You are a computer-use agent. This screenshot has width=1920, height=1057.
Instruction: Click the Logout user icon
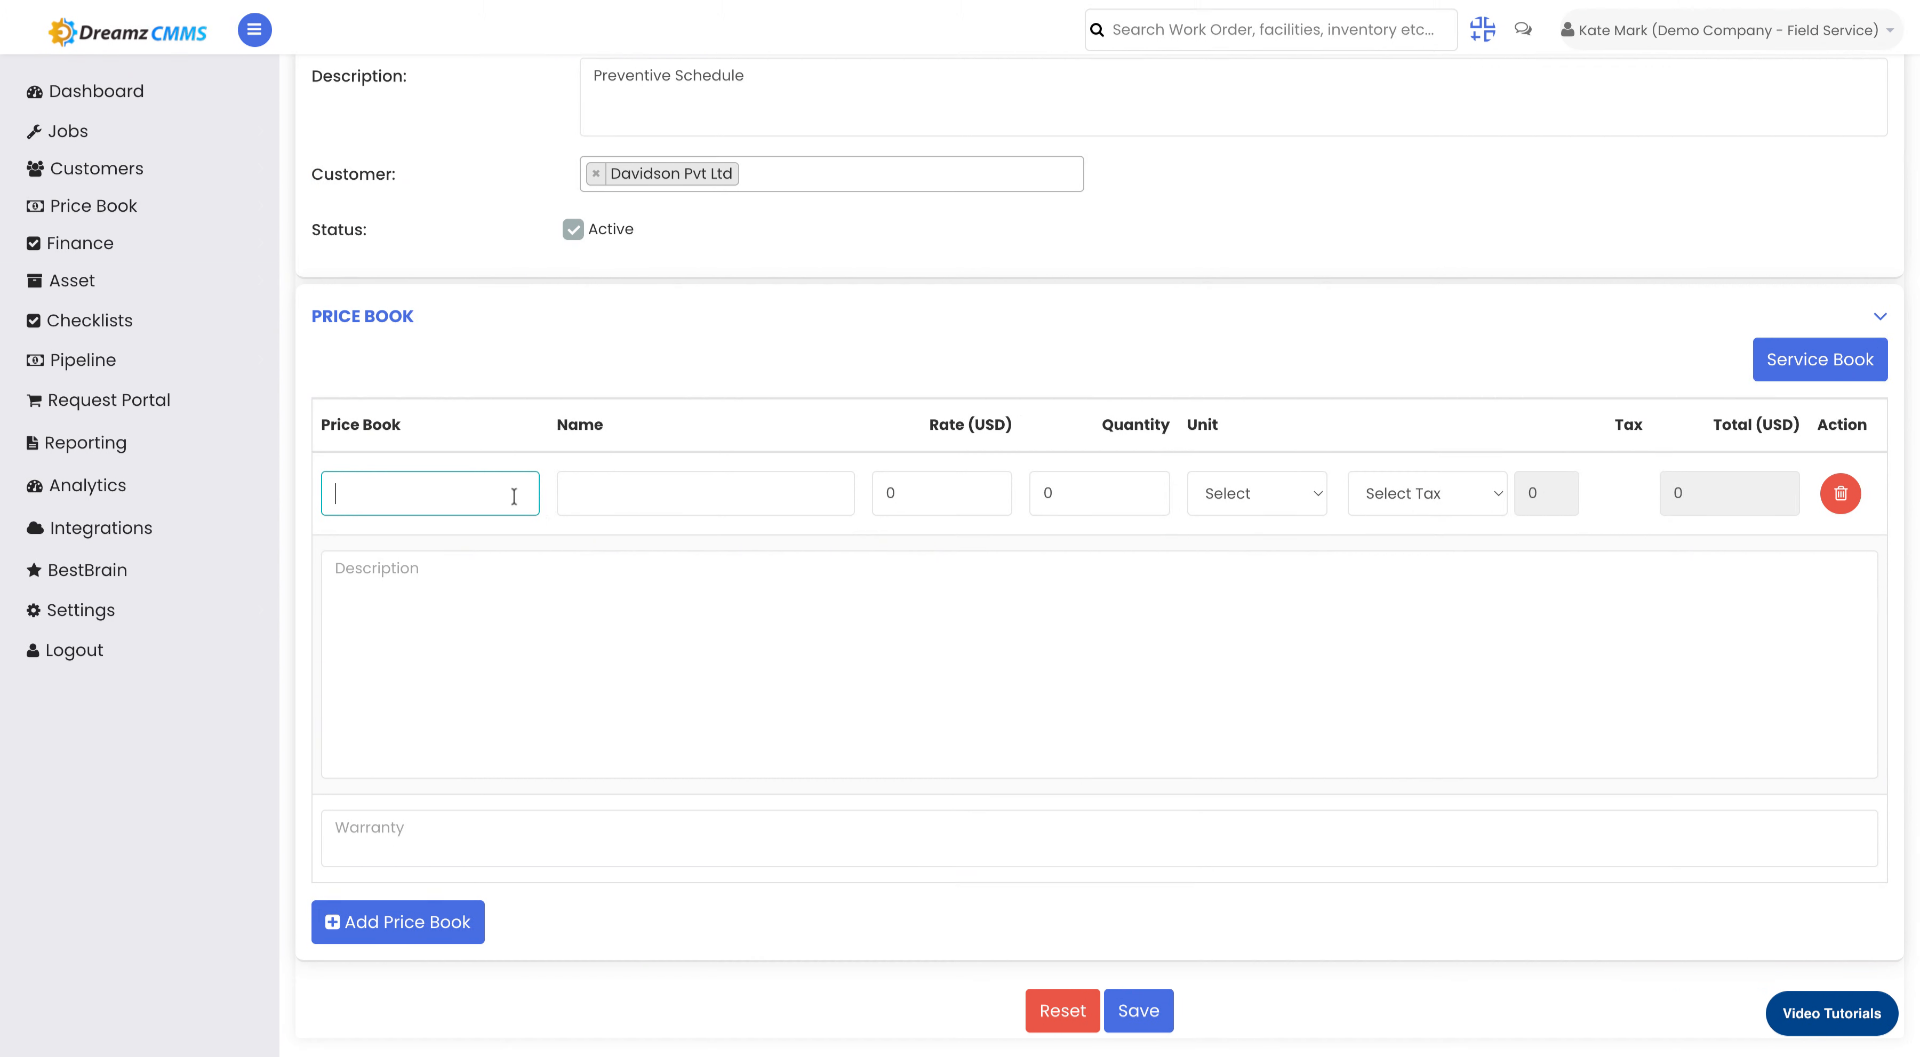coord(33,650)
